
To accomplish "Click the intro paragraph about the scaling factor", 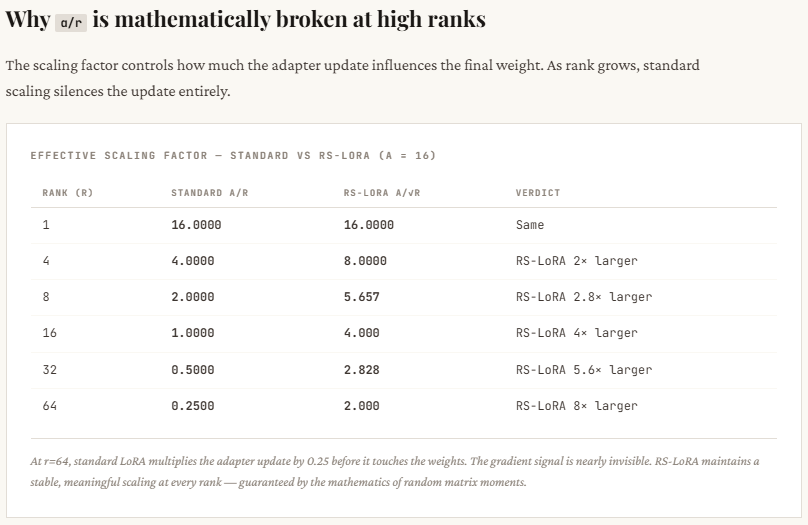I will coord(352,78).
